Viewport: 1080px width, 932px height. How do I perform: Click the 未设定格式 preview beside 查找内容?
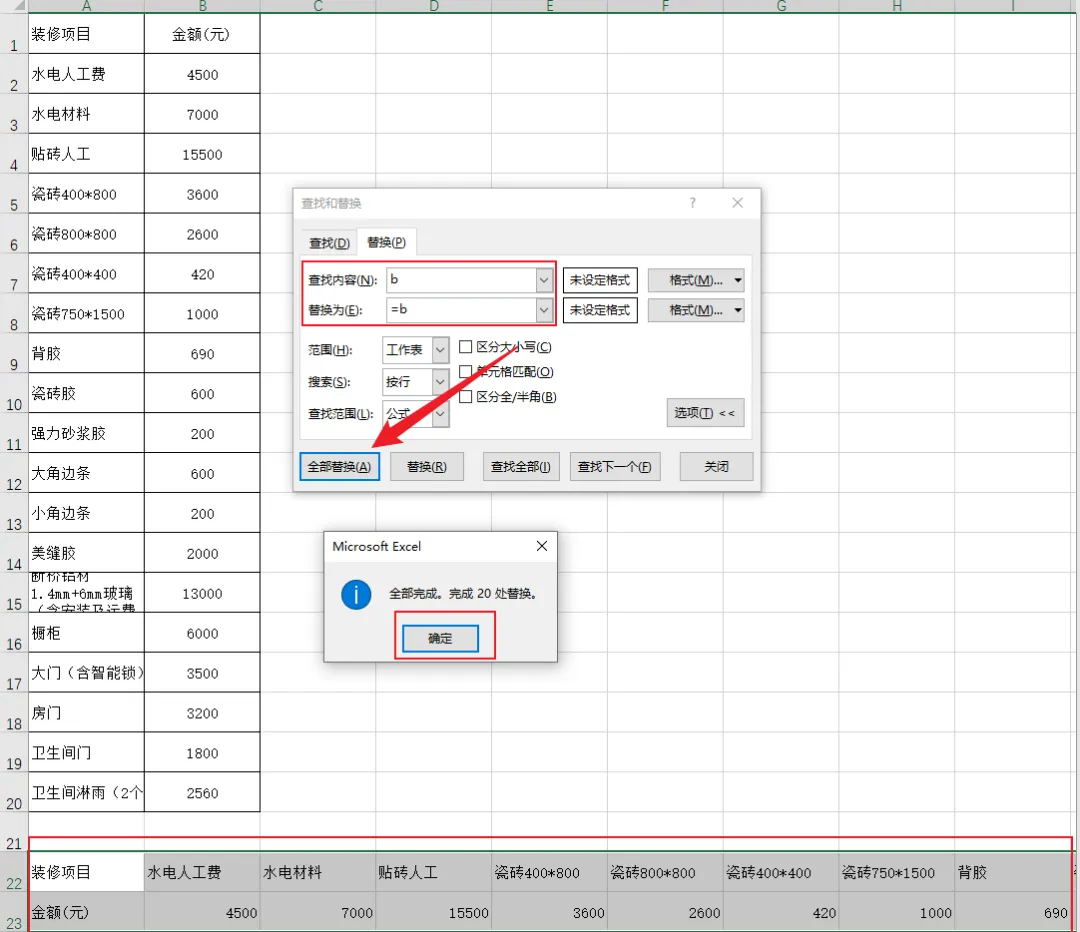600,280
